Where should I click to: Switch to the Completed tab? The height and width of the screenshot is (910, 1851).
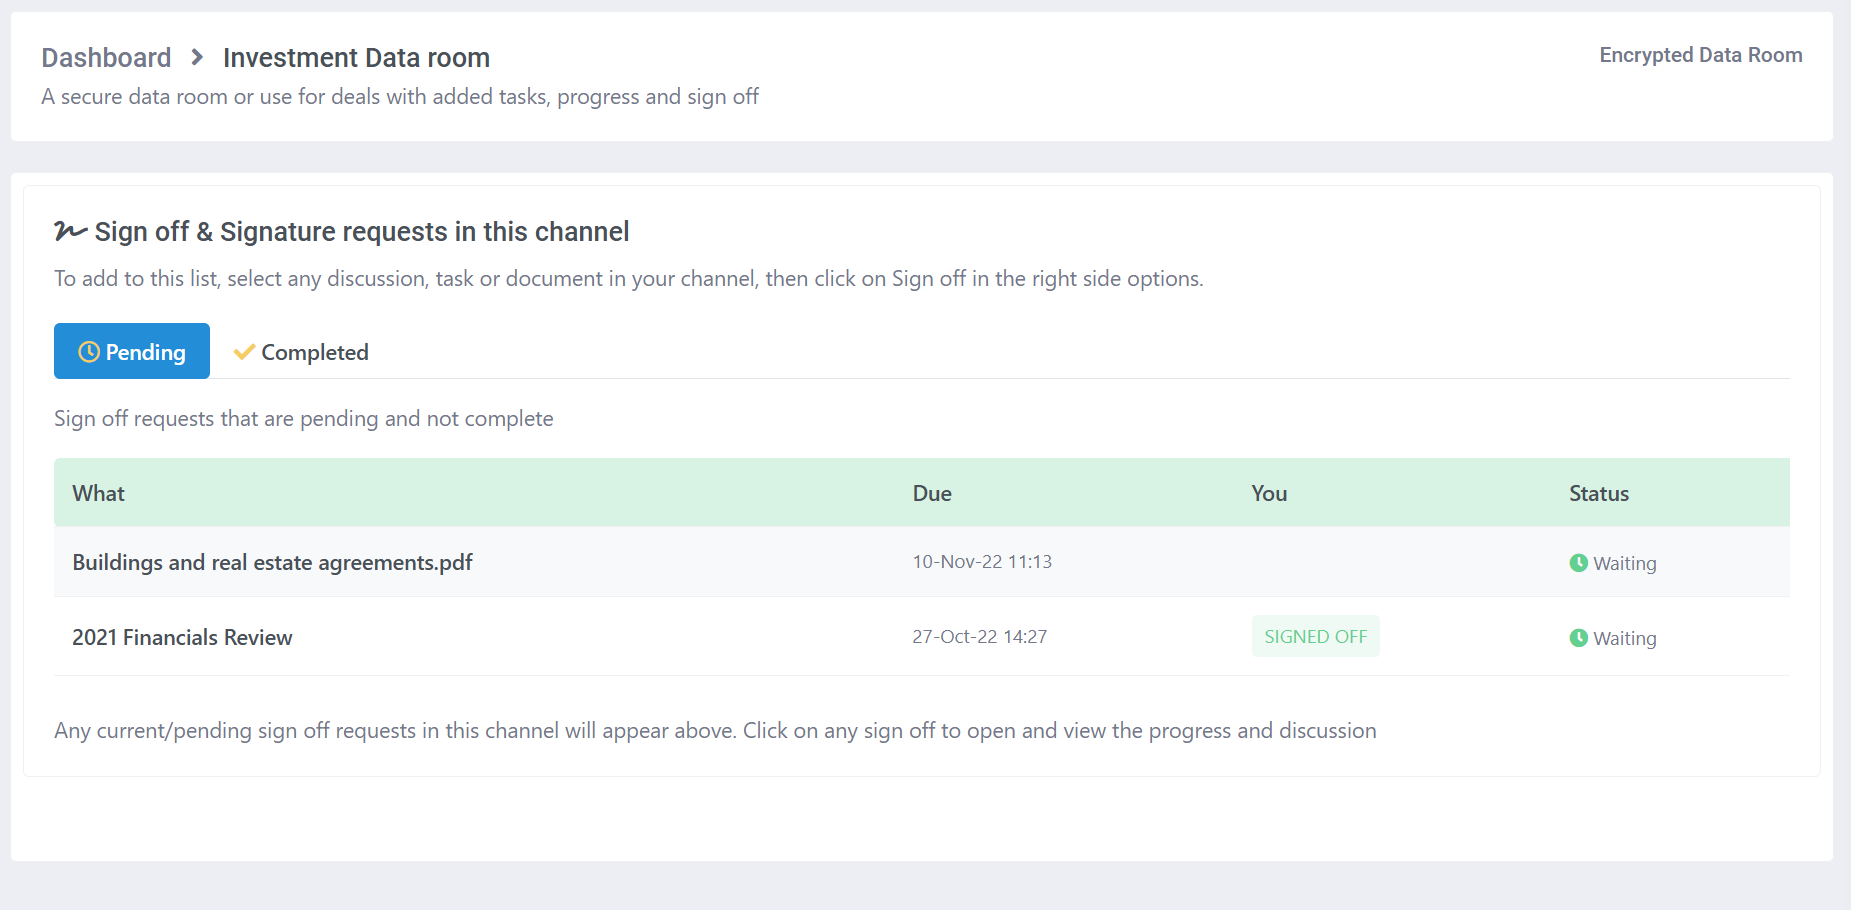point(301,352)
